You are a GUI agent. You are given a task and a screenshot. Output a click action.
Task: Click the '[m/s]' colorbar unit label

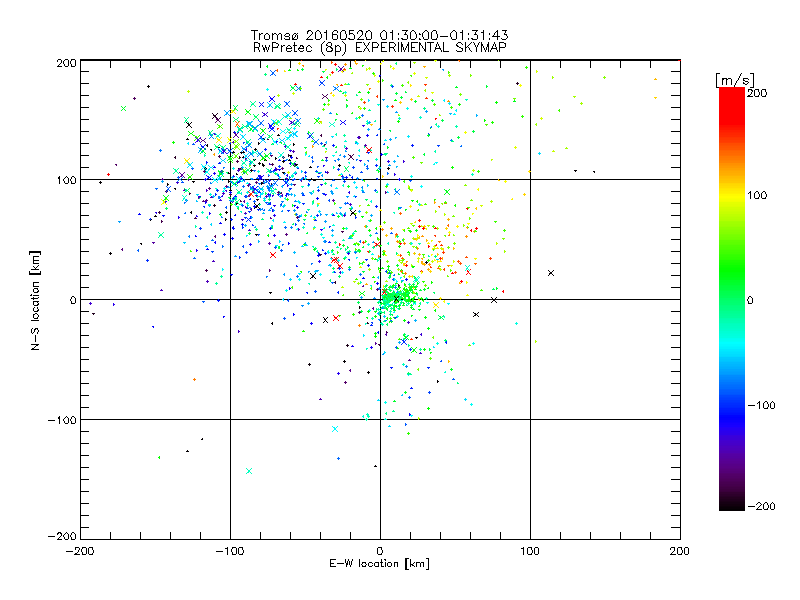(x=735, y=80)
